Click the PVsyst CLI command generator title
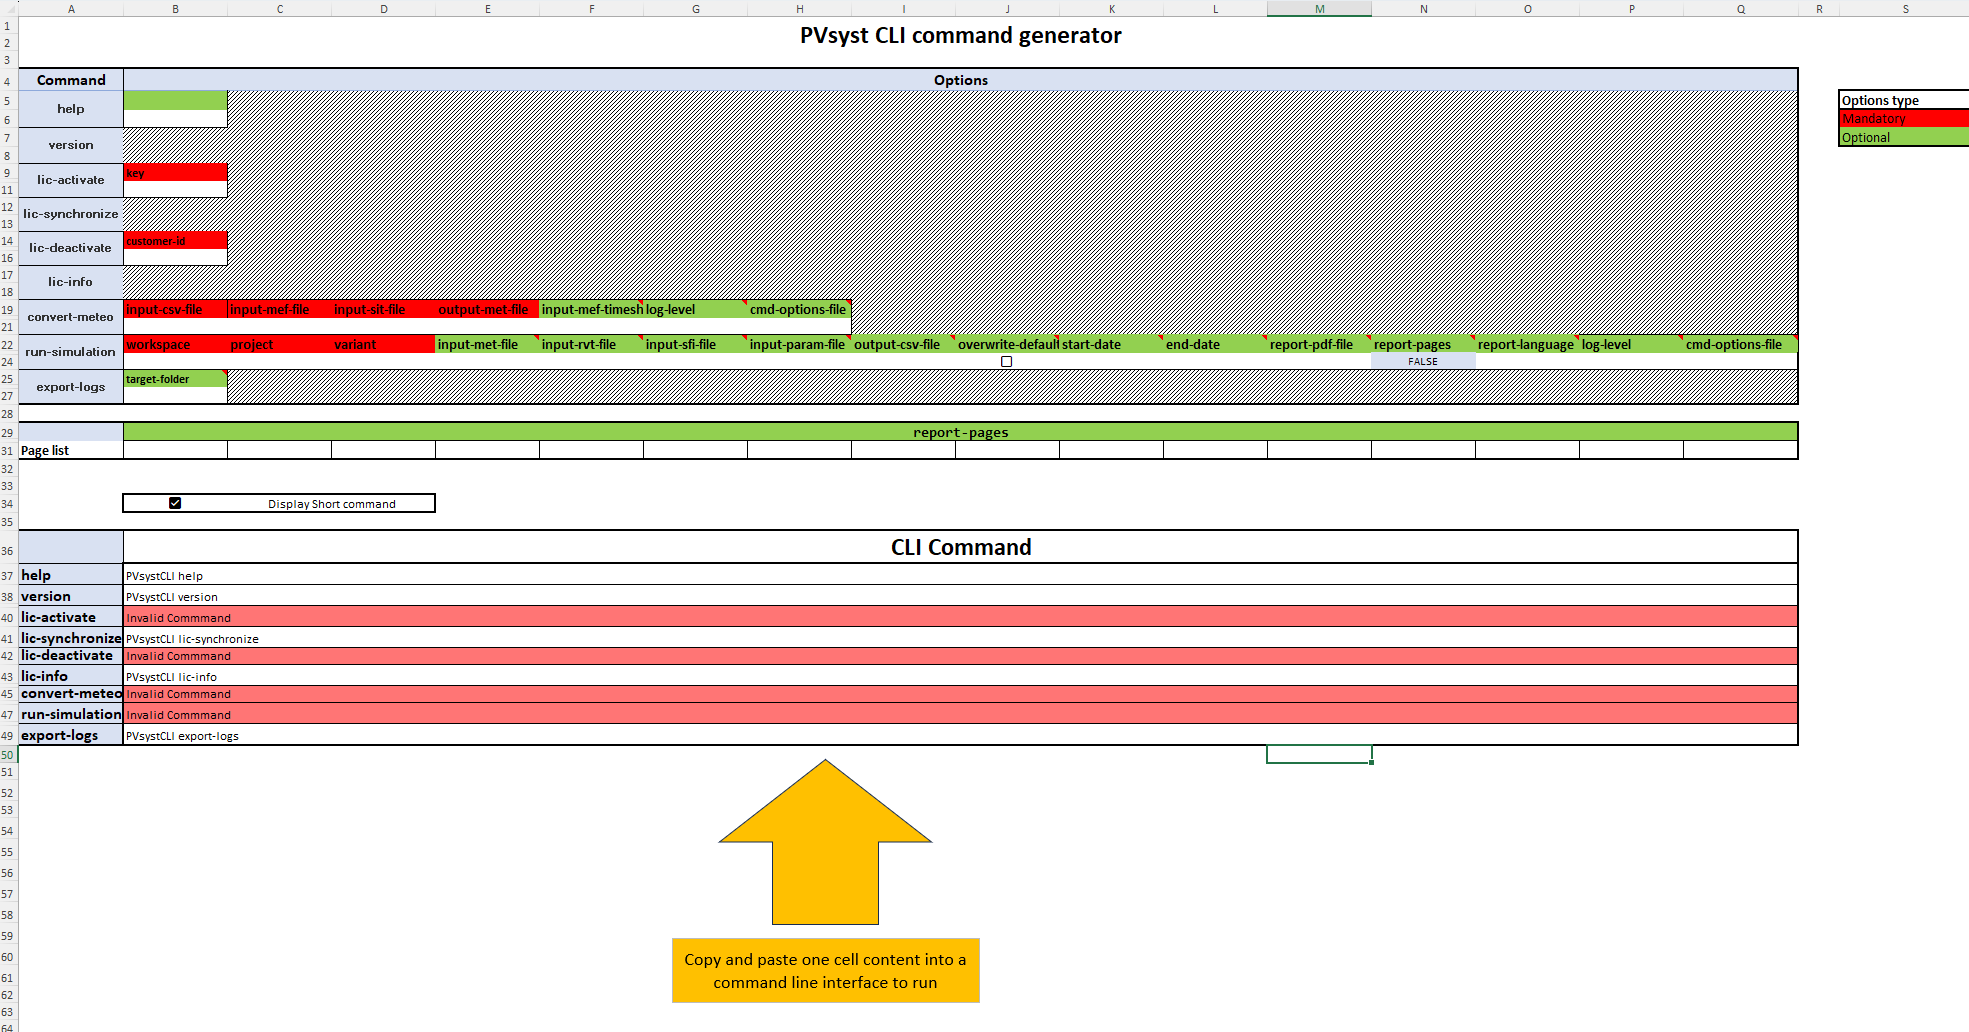The width and height of the screenshot is (1969, 1032). 960,36
